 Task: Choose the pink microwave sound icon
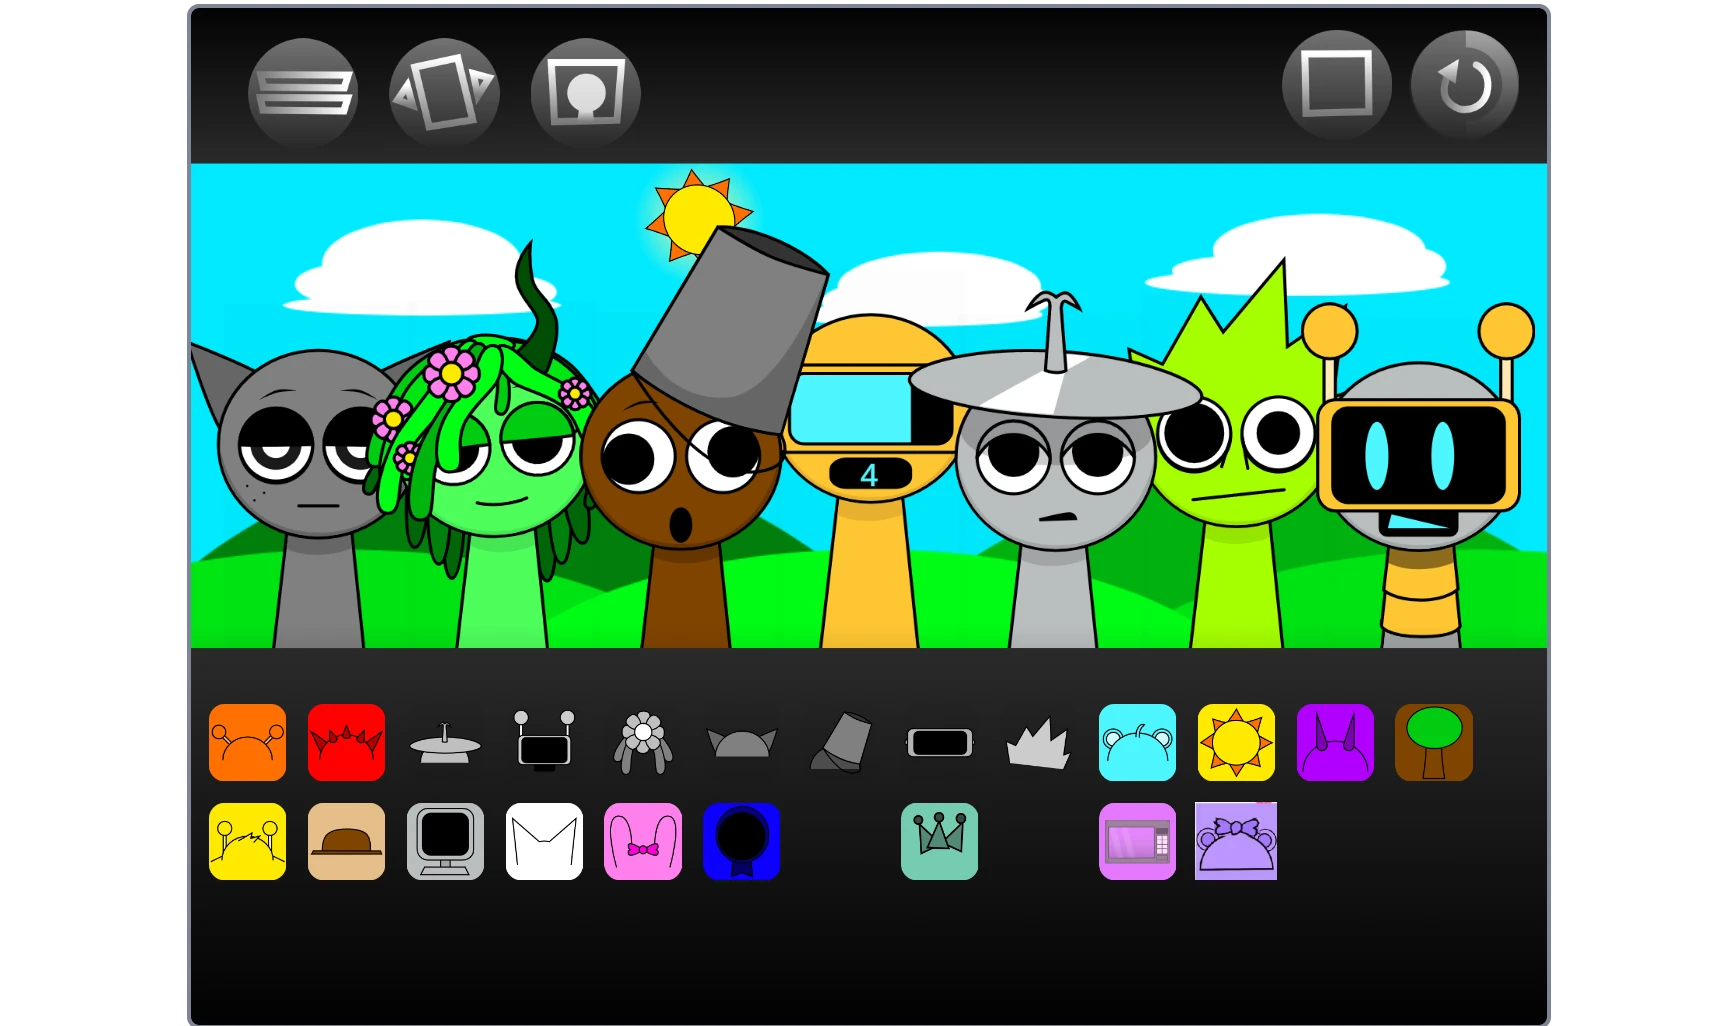[x=1137, y=841]
